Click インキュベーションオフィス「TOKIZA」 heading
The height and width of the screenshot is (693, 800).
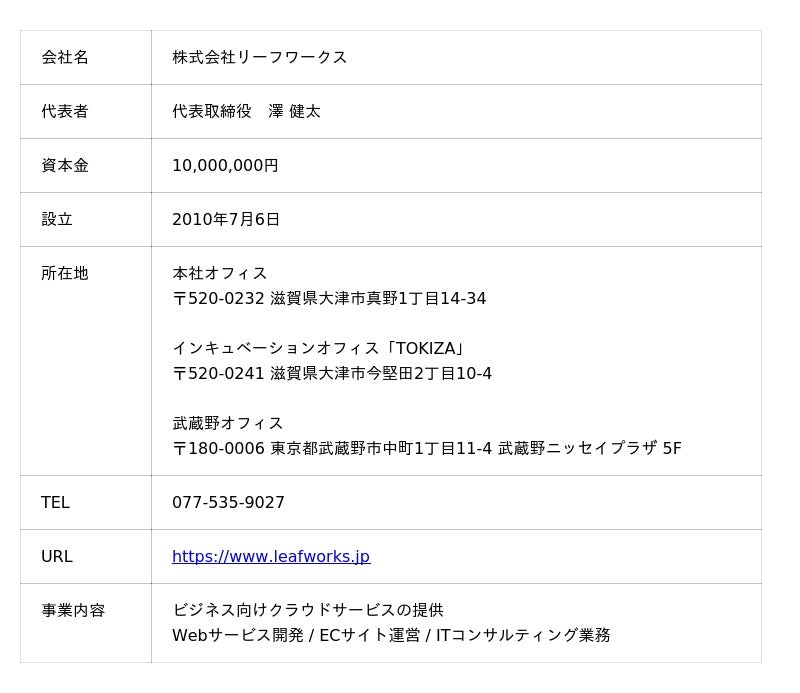coord(319,349)
